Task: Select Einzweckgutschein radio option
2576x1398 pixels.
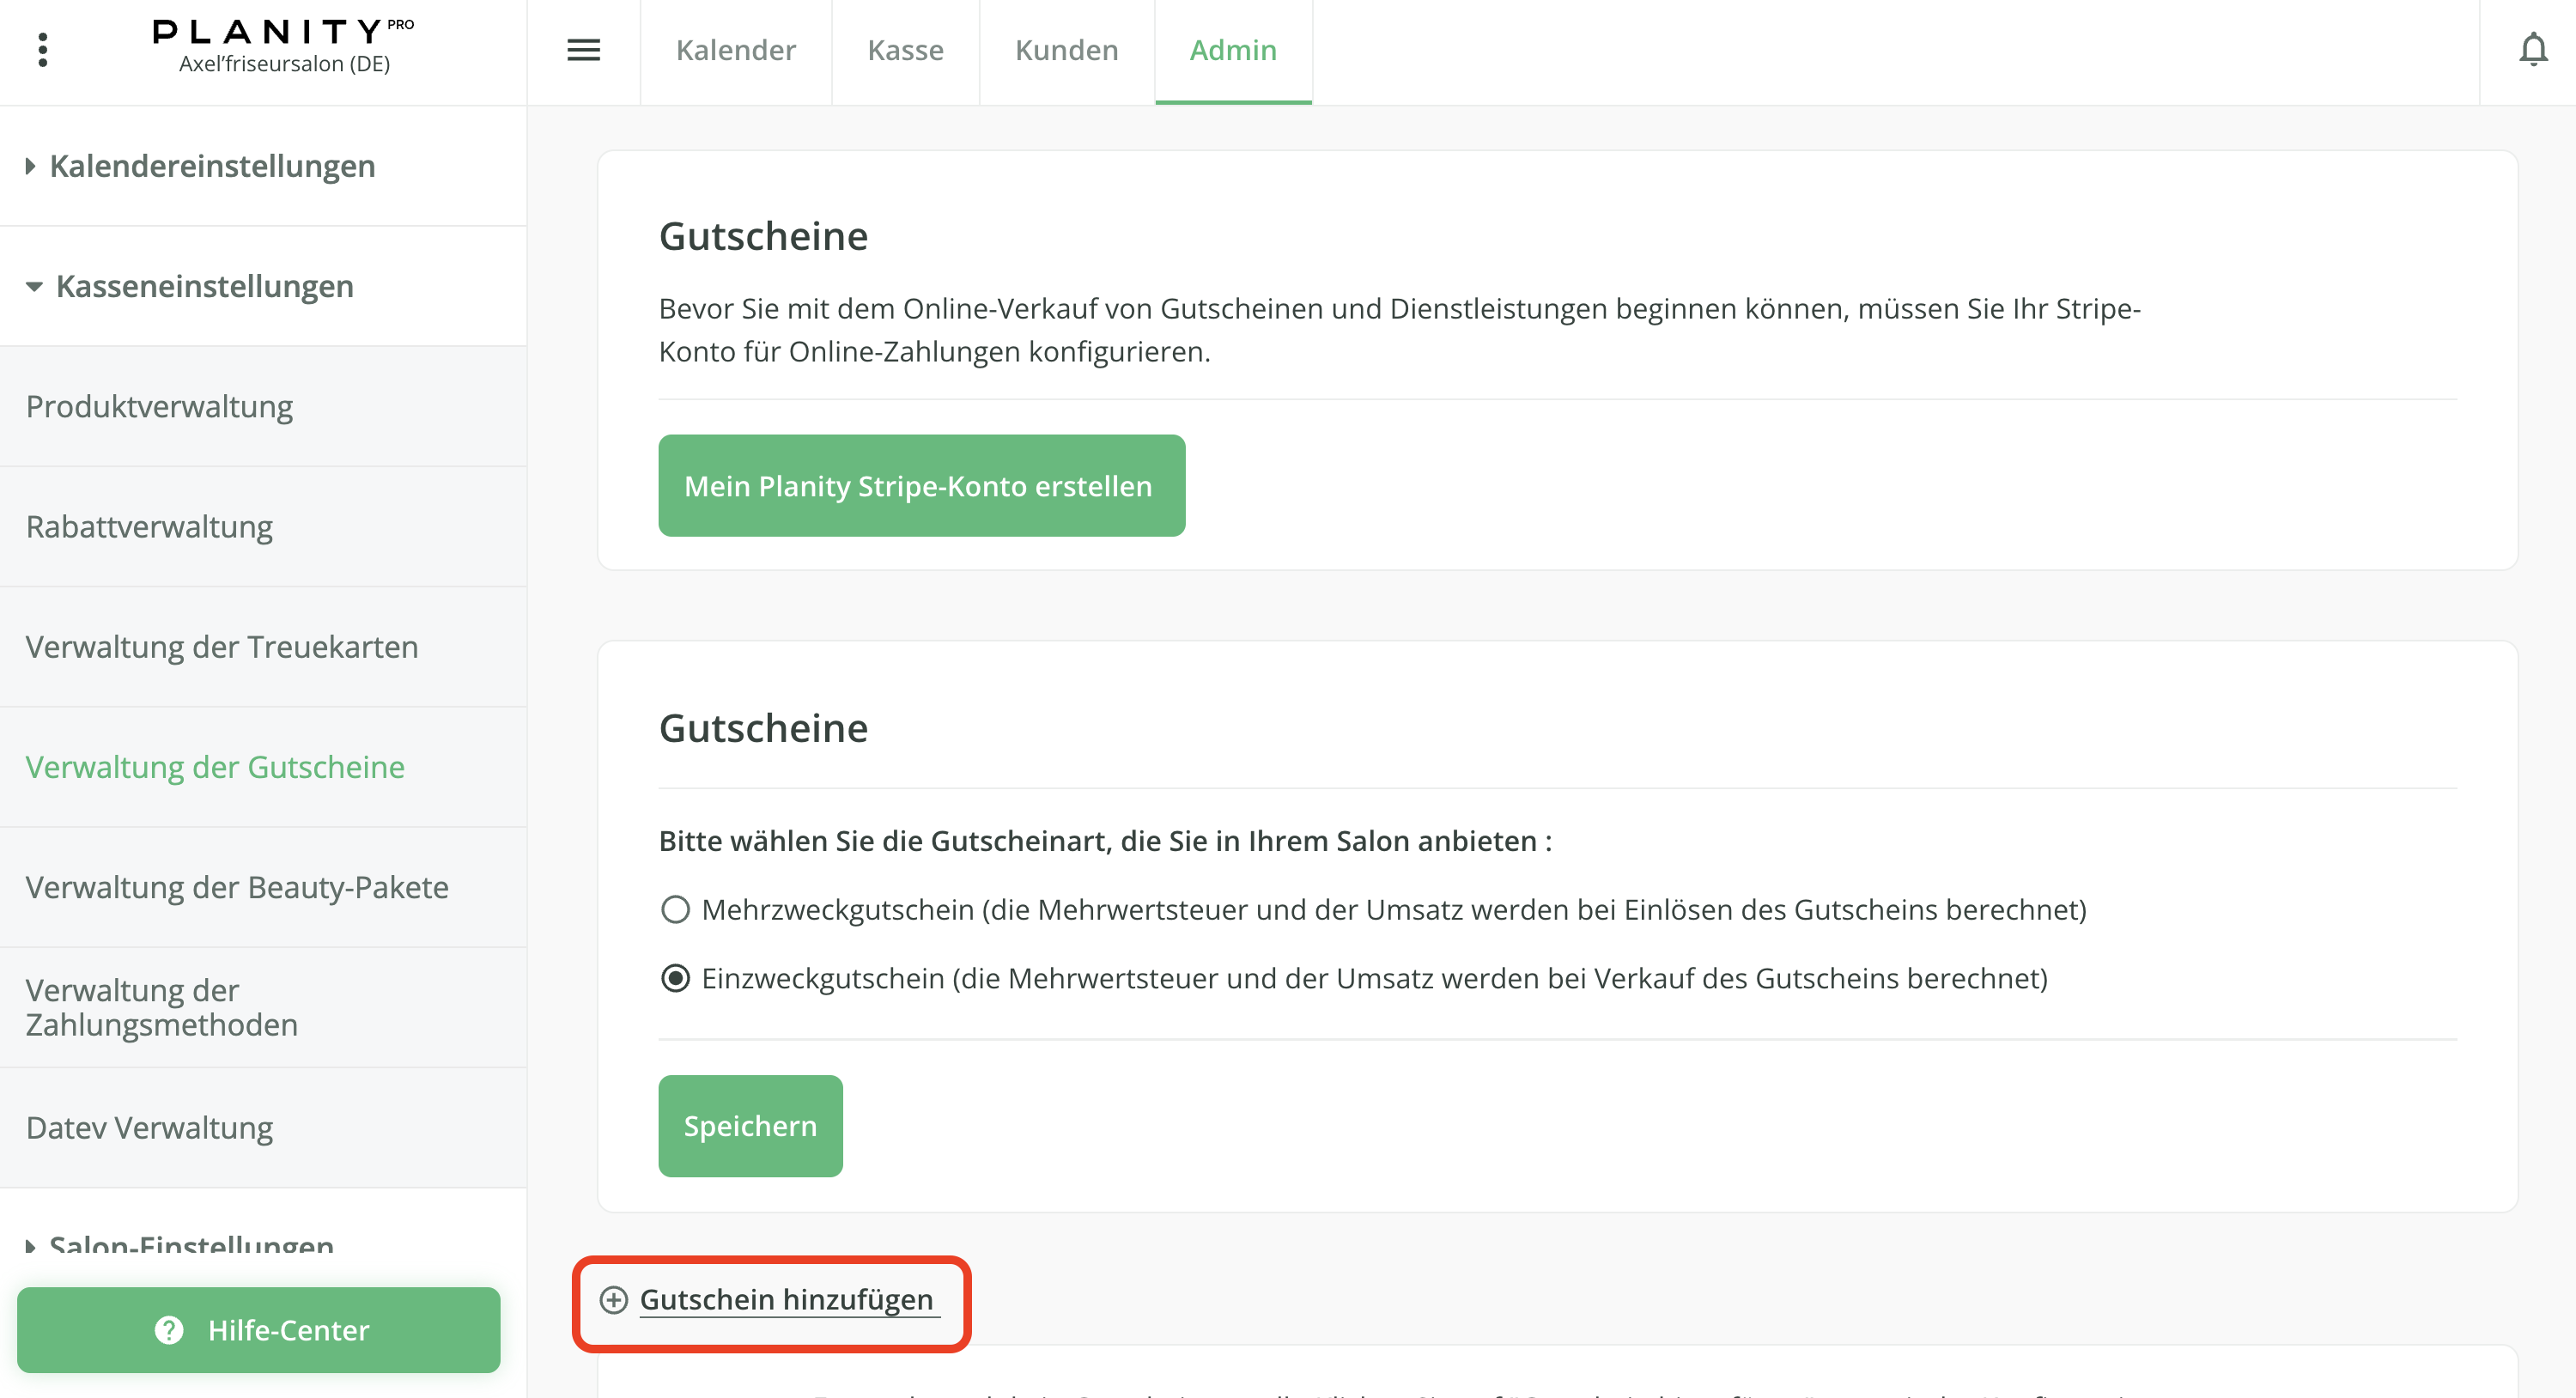Action: [676, 978]
